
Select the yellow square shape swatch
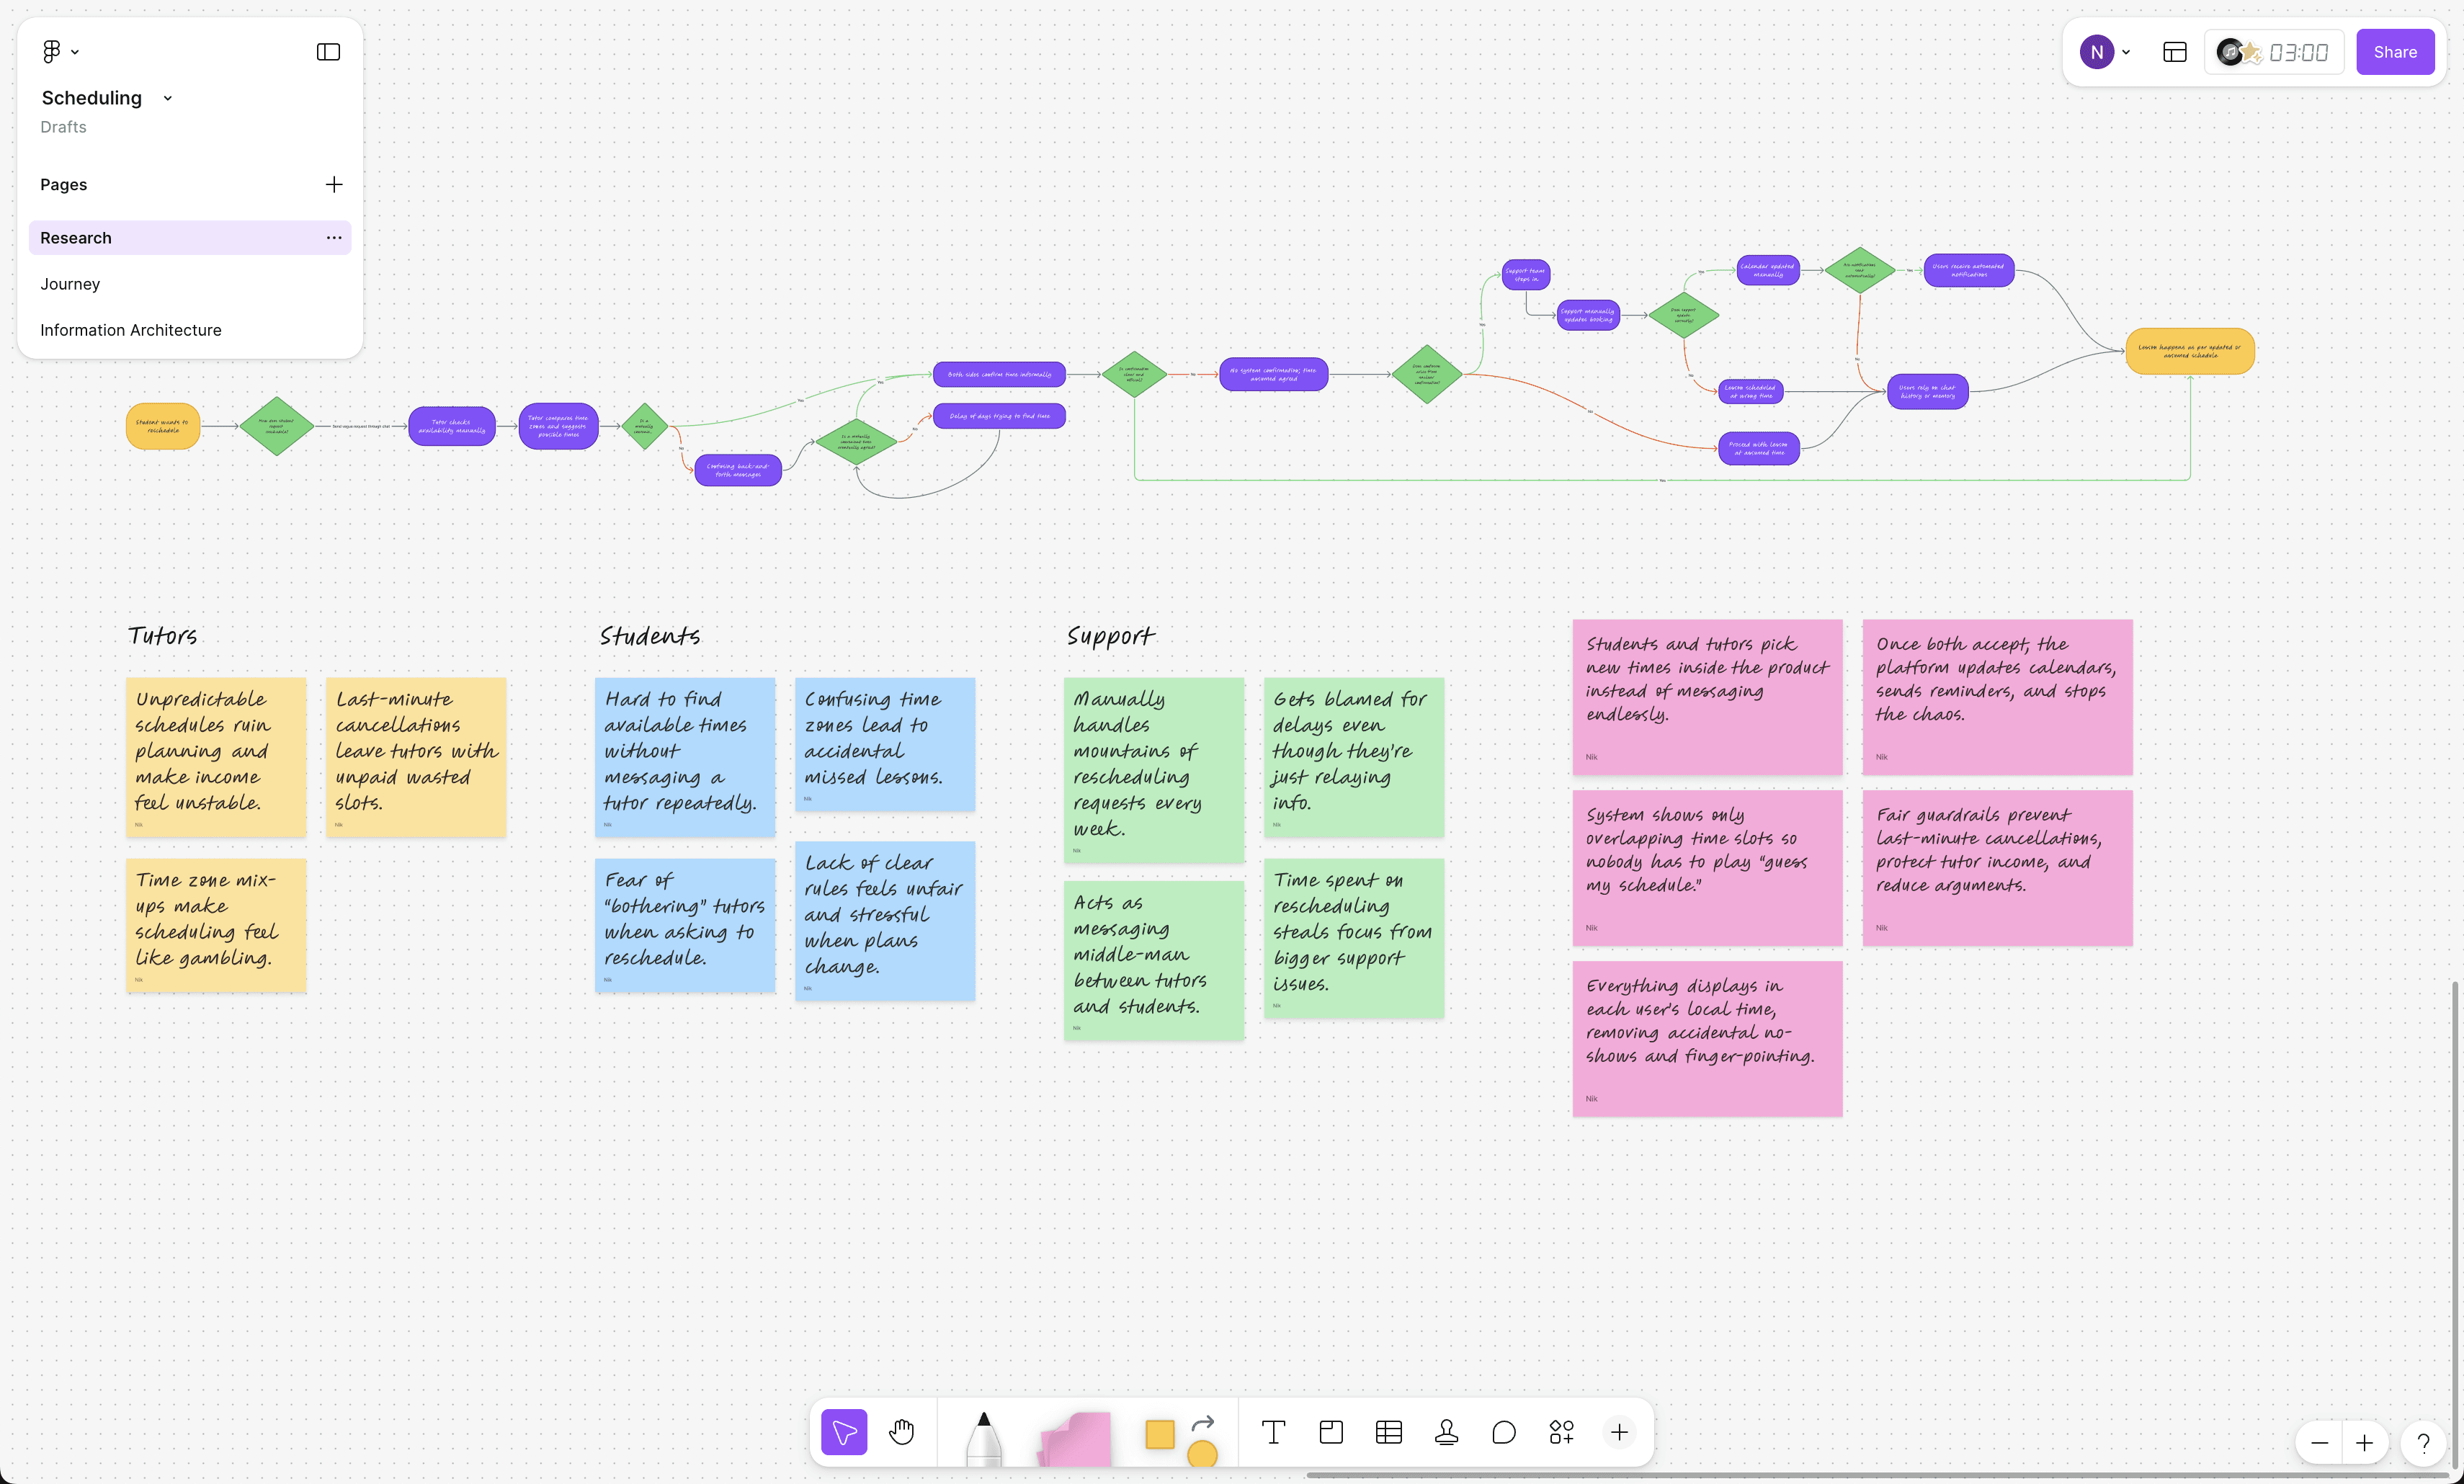tap(1159, 1433)
